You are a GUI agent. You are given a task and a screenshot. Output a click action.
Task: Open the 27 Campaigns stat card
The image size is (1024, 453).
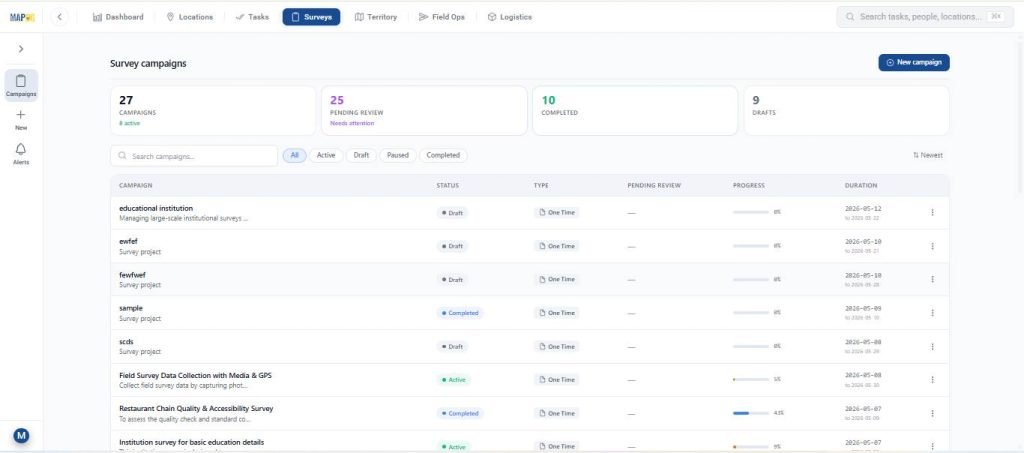[x=213, y=111]
